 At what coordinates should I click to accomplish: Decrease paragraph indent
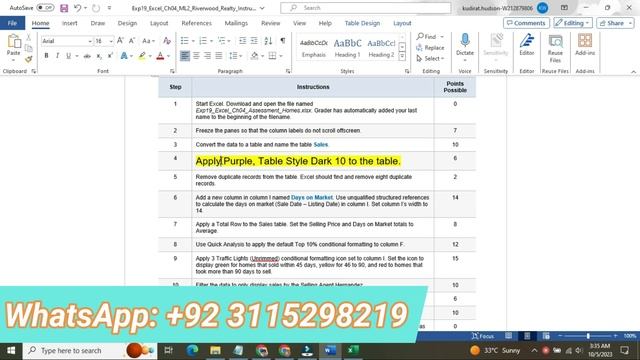click(242, 41)
